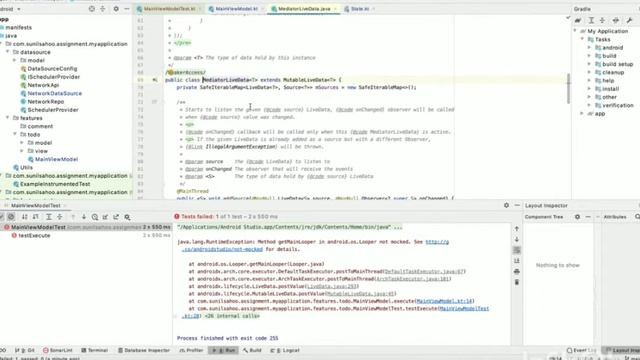Switch to MainViewModel.kt editor tab
The width and height of the screenshot is (640, 360).
[x=235, y=9]
